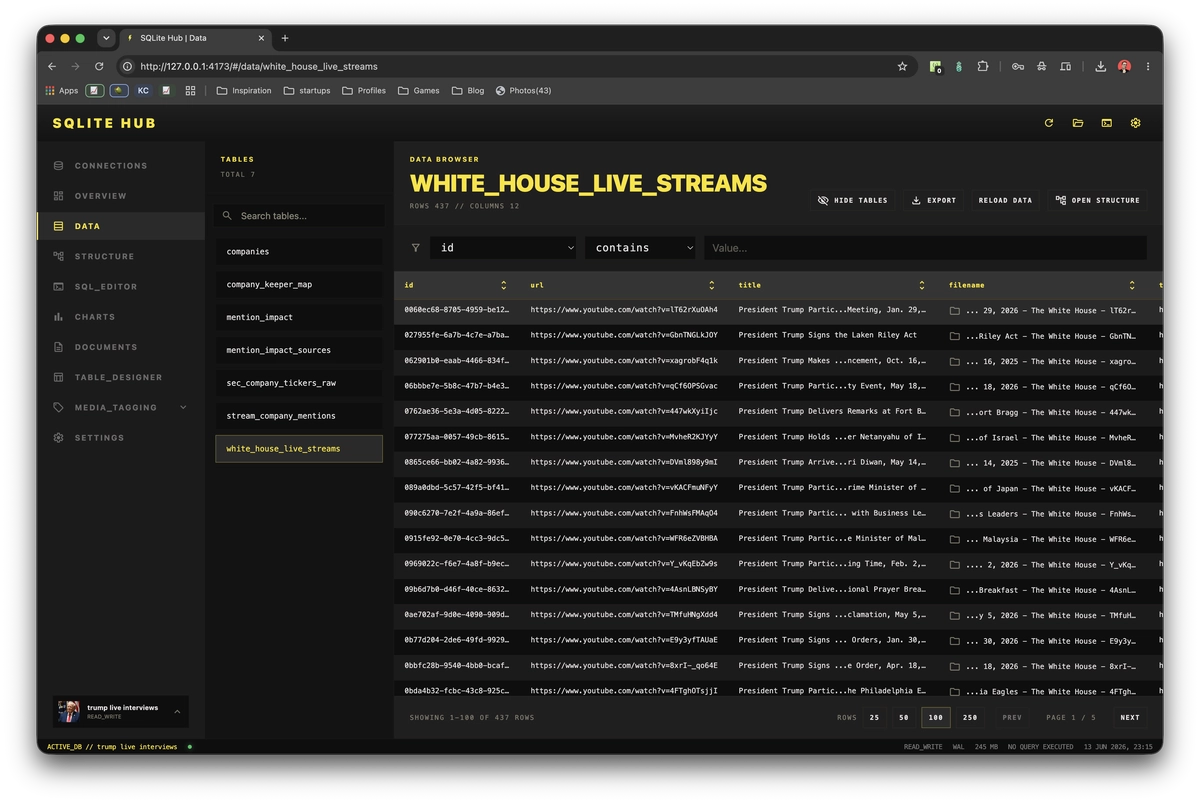This screenshot has height=803, width=1200.
Task: Bookmark this page with the star icon
Action: pos(902,66)
